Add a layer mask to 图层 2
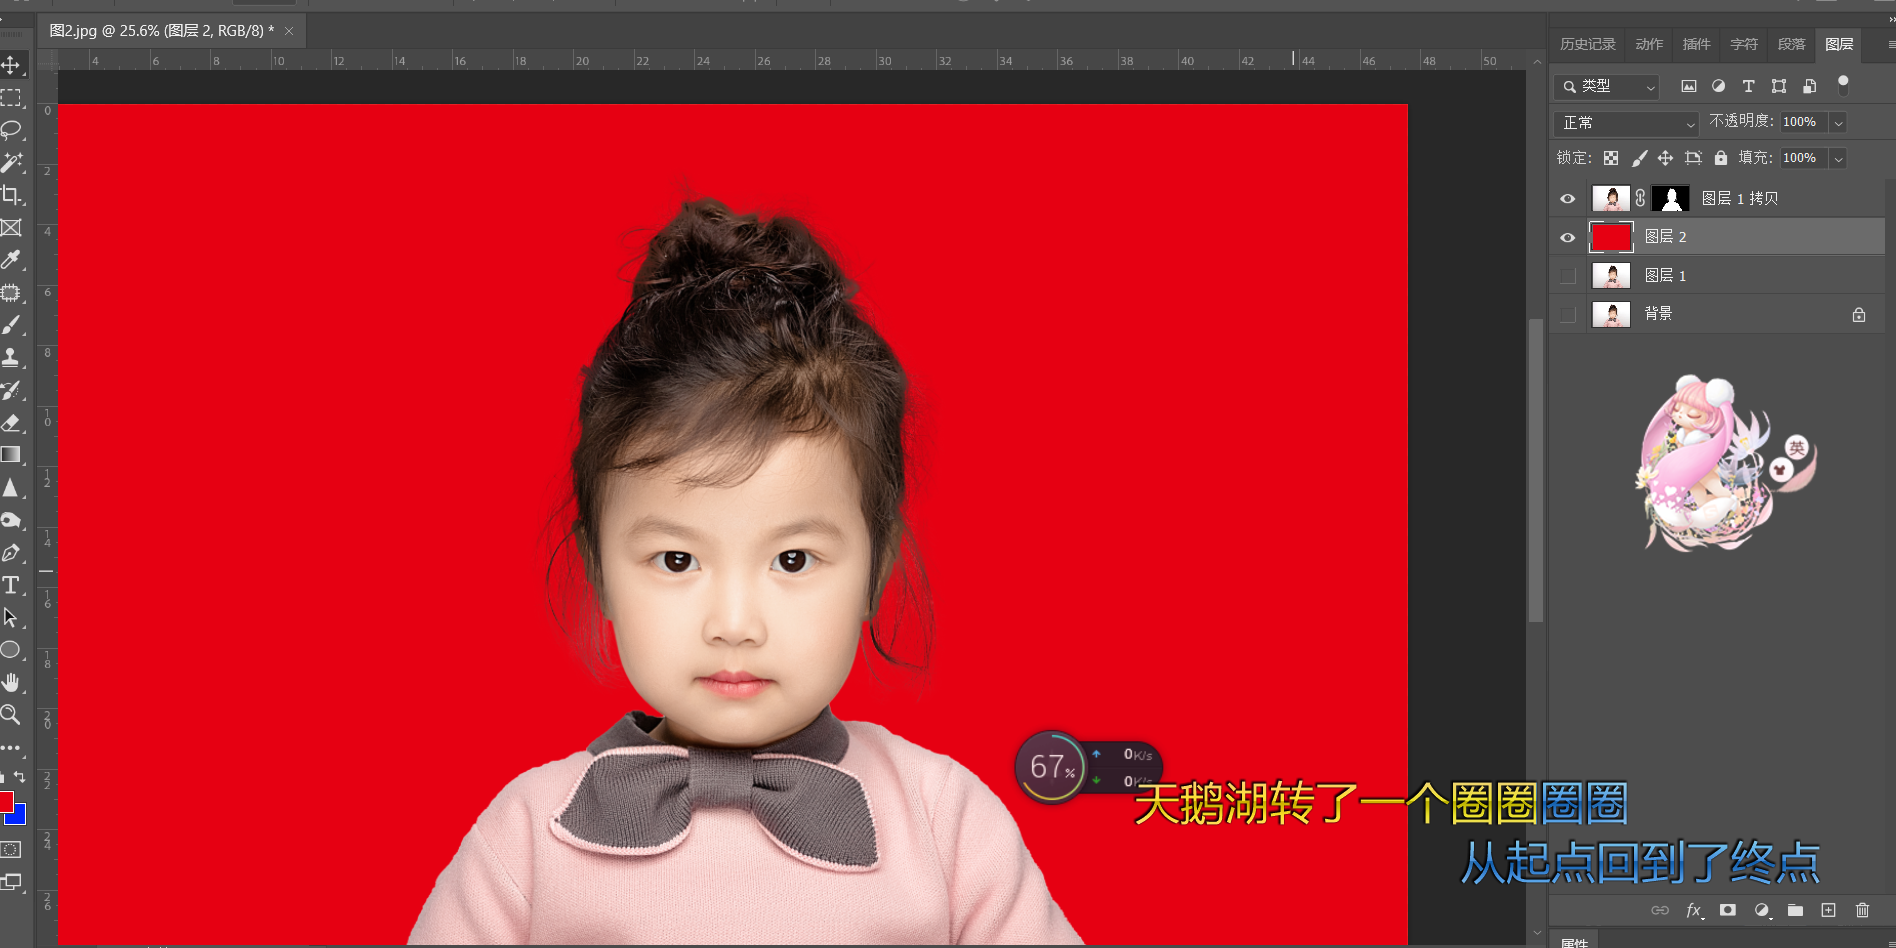Viewport: 1896px width, 948px height. (1728, 911)
